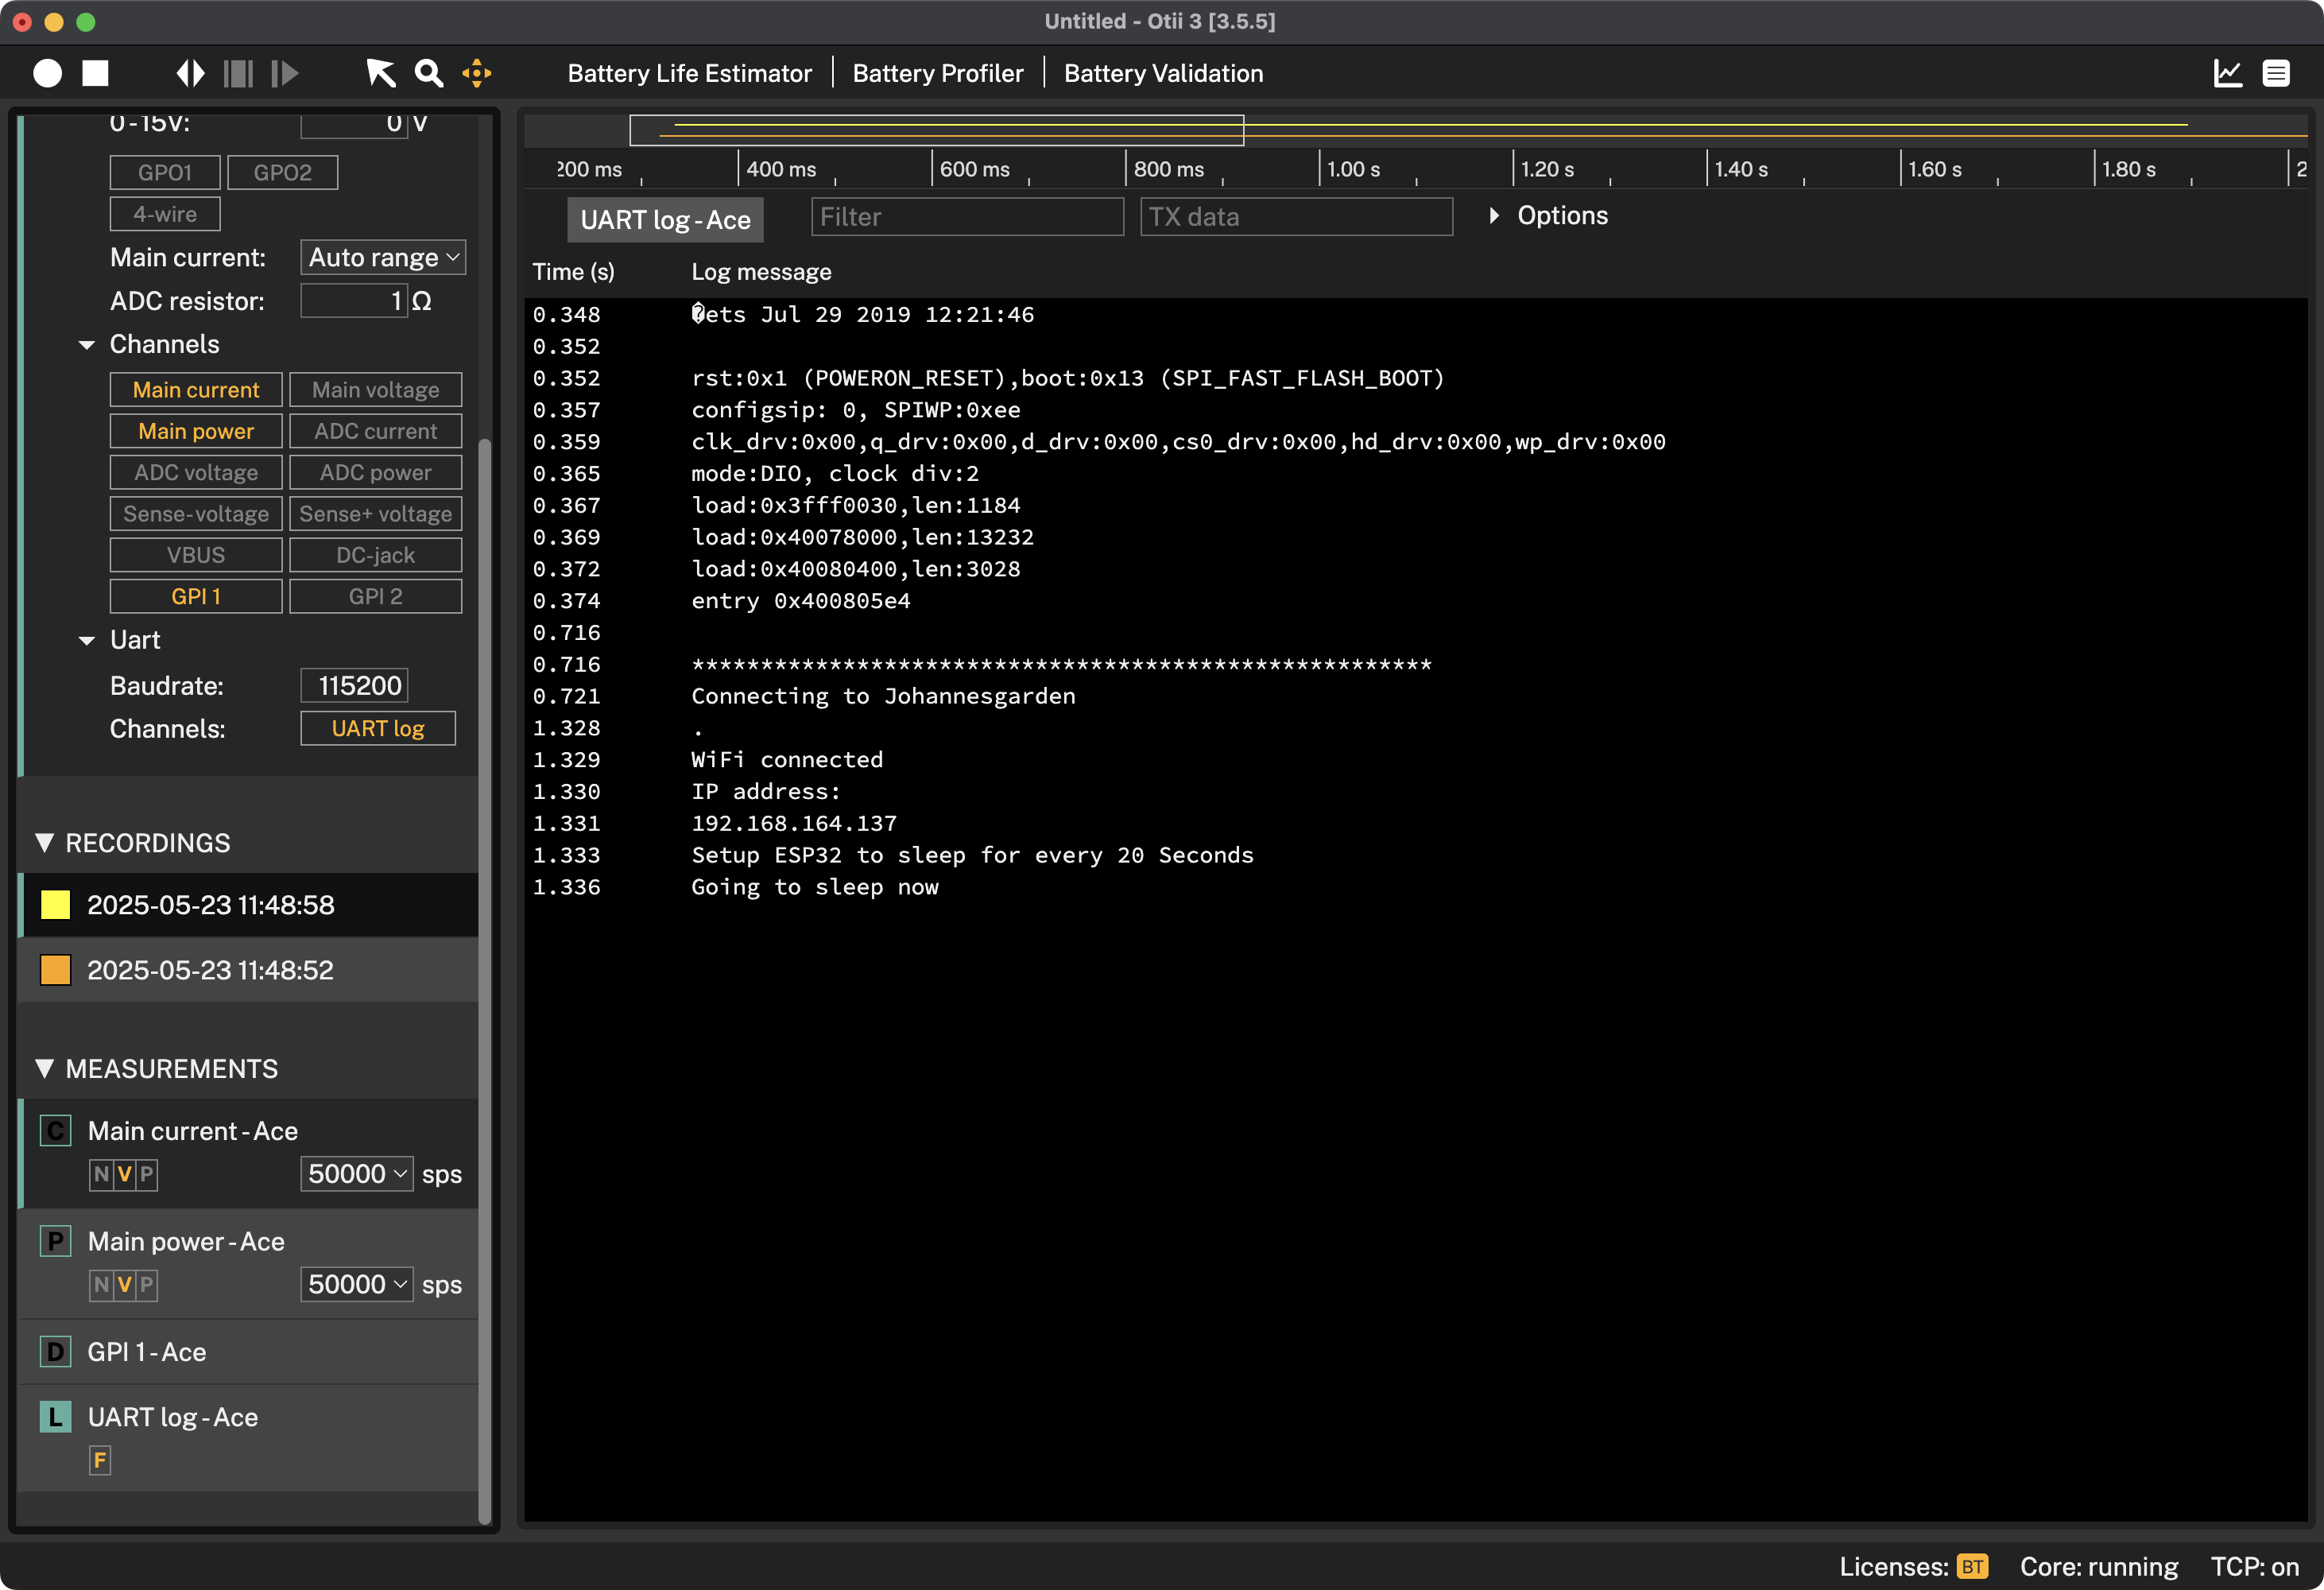2324x1590 pixels.
Task: Toggle P button under Main current - Ace
Action: (147, 1175)
